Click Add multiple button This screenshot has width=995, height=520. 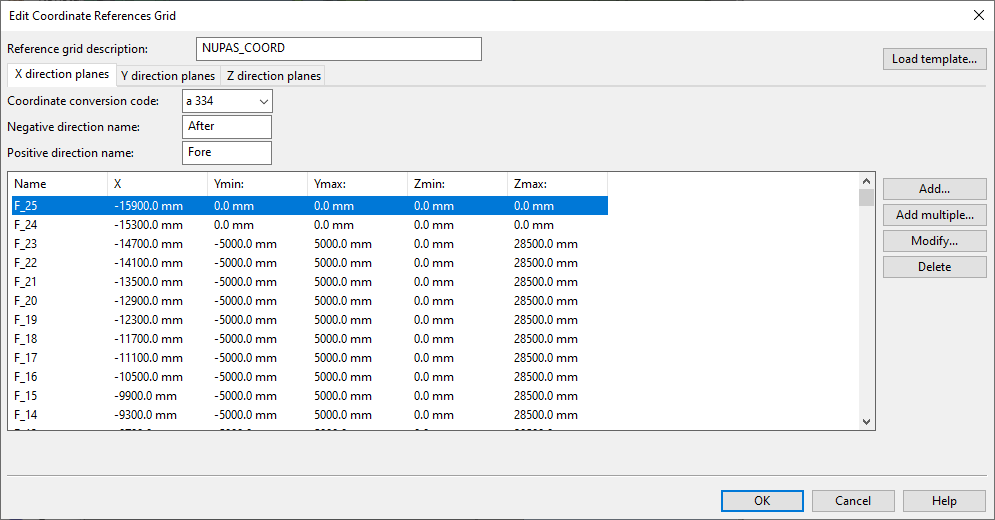tap(934, 215)
